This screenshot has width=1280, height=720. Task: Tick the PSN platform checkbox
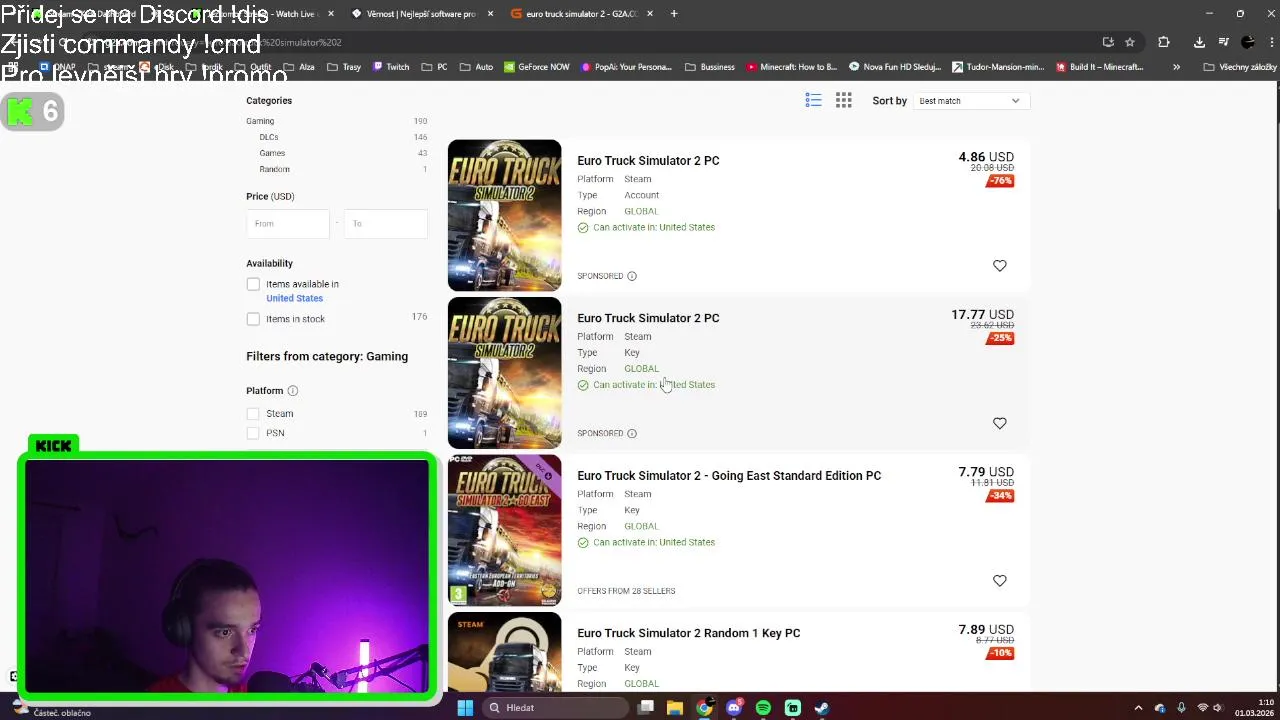[x=253, y=433]
